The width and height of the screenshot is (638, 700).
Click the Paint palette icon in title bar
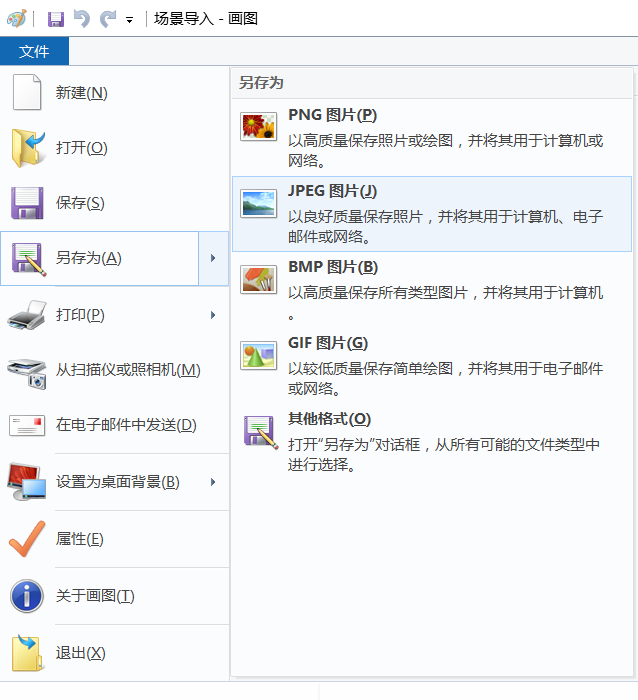16,19
